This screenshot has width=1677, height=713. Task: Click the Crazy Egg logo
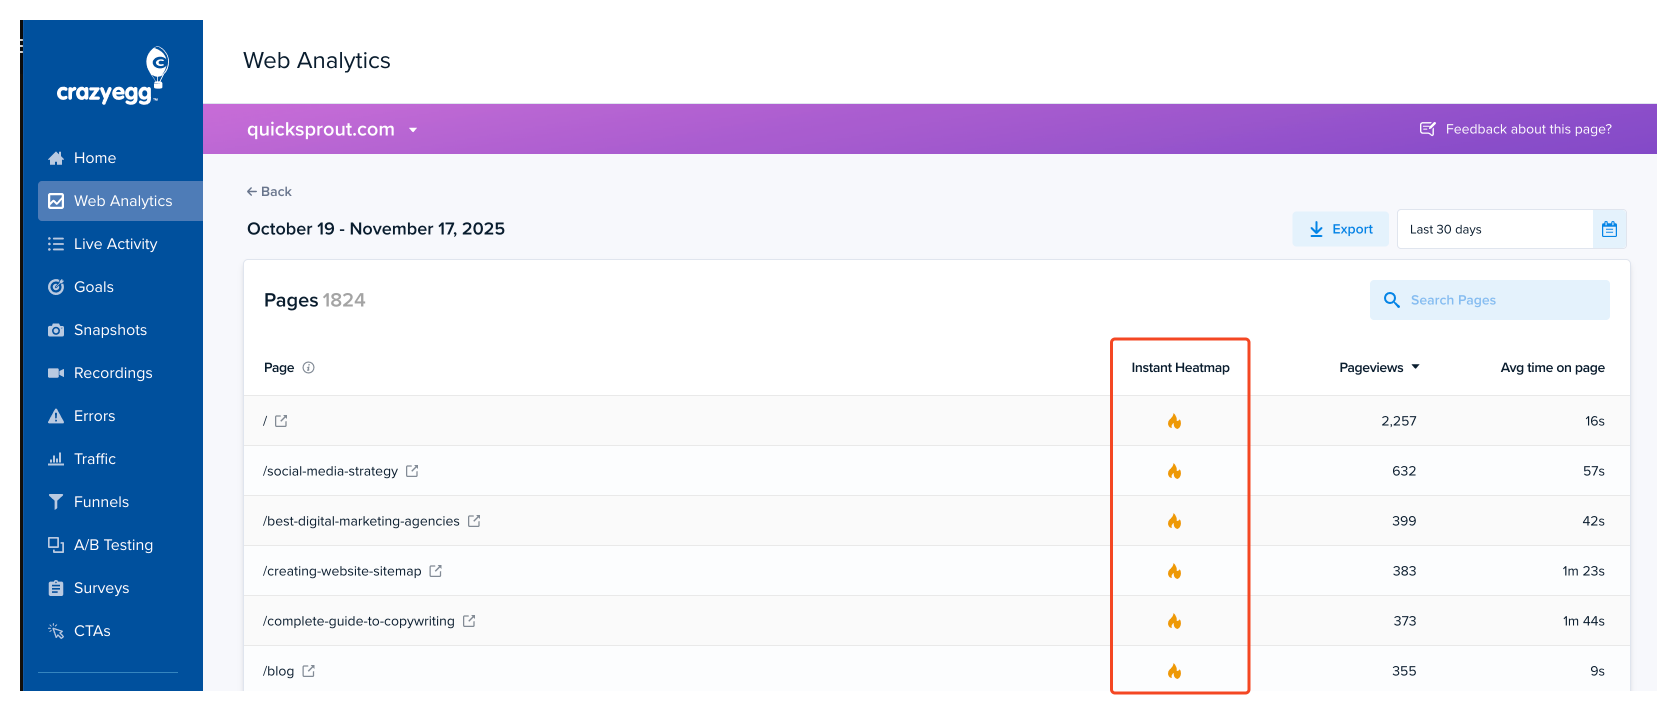[112, 78]
